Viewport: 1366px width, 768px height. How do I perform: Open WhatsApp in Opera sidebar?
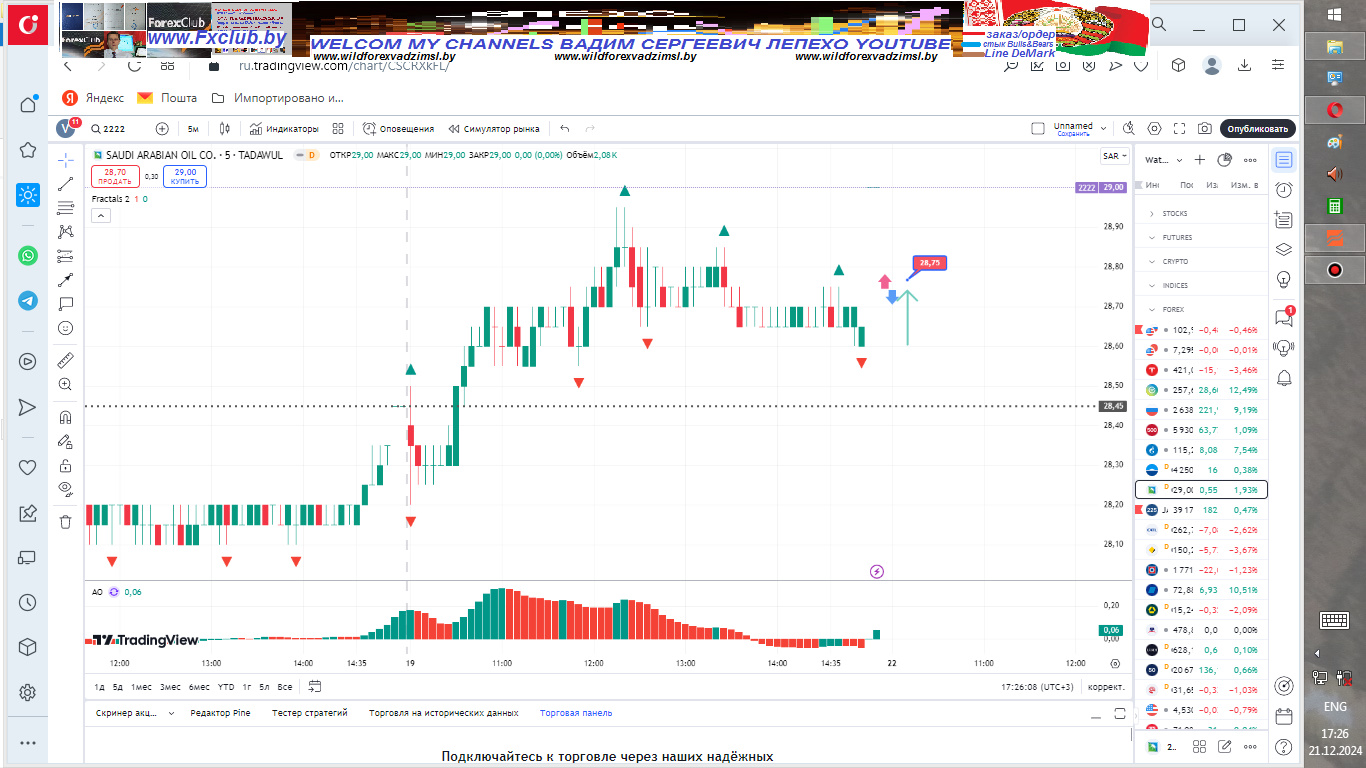[28, 256]
